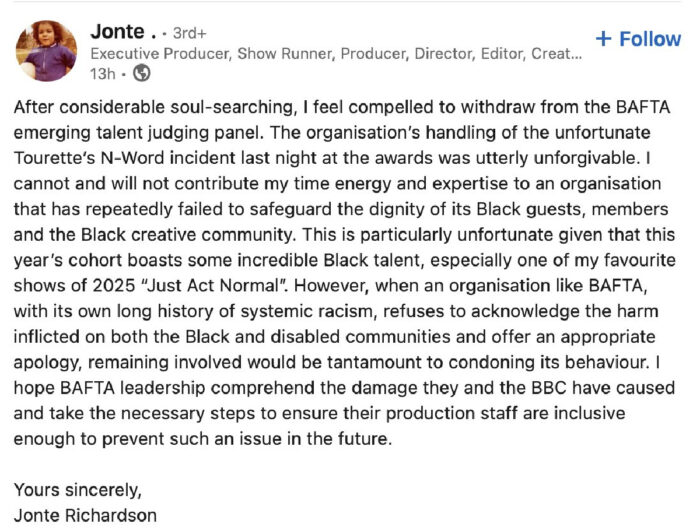Click the signature "Jonte Richardson"

click(x=85, y=516)
